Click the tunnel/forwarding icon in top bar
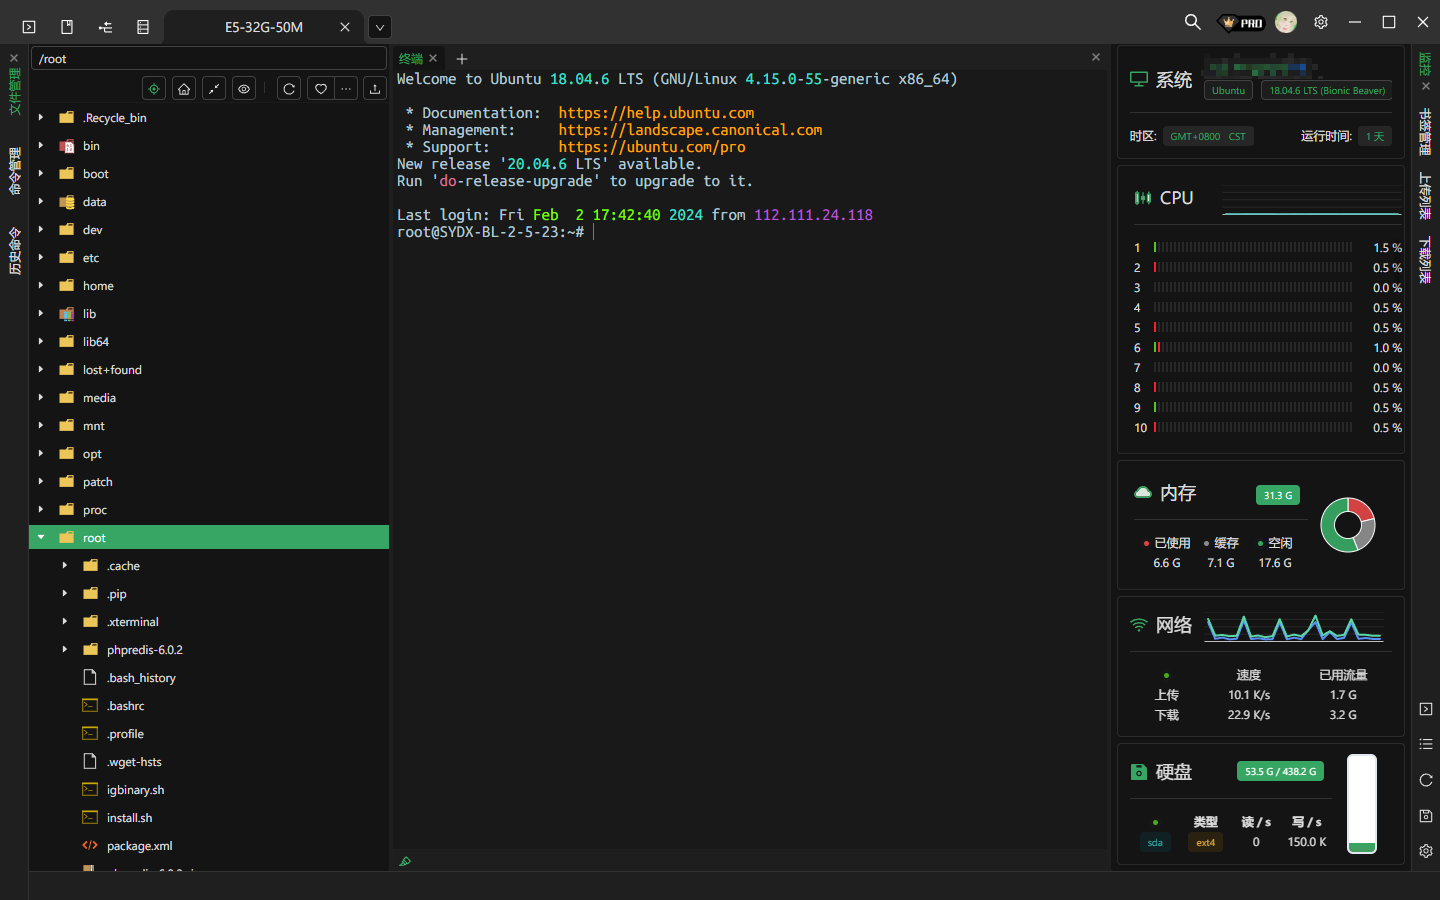The width and height of the screenshot is (1440, 900). click(x=105, y=27)
